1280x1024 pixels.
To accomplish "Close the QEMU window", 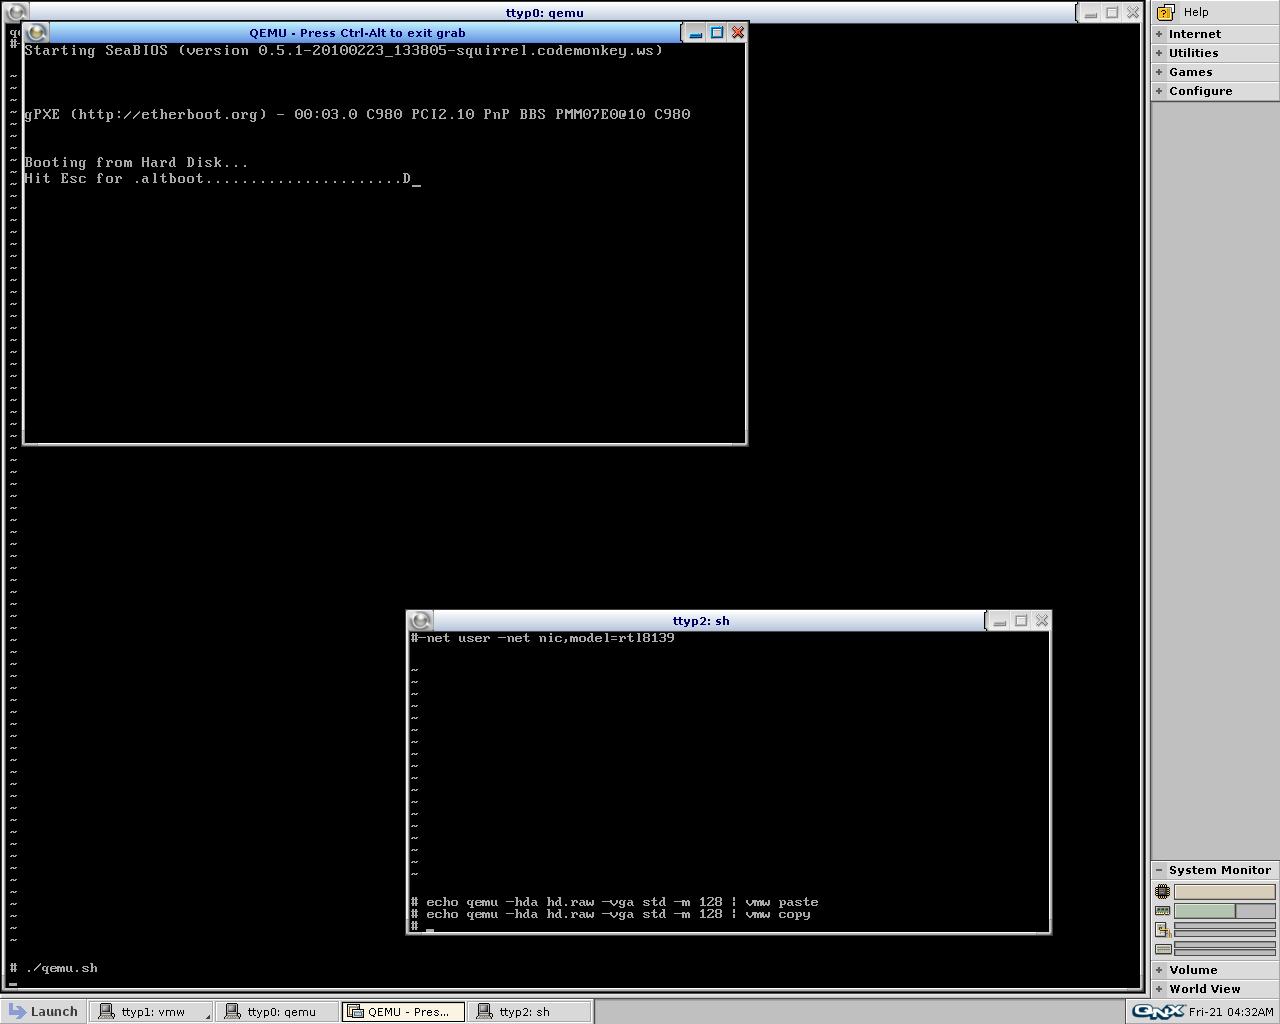I will tap(738, 33).
